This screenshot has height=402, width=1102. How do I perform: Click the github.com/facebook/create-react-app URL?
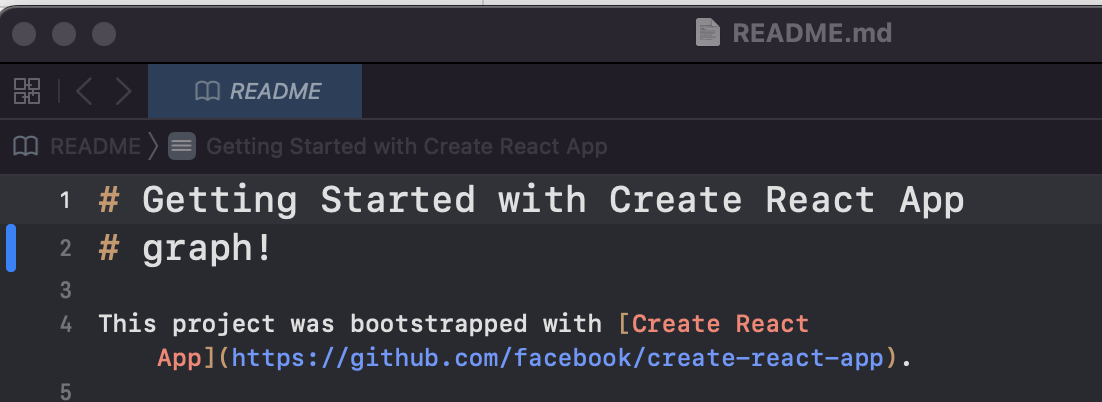pyautogui.click(x=557, y=358)
